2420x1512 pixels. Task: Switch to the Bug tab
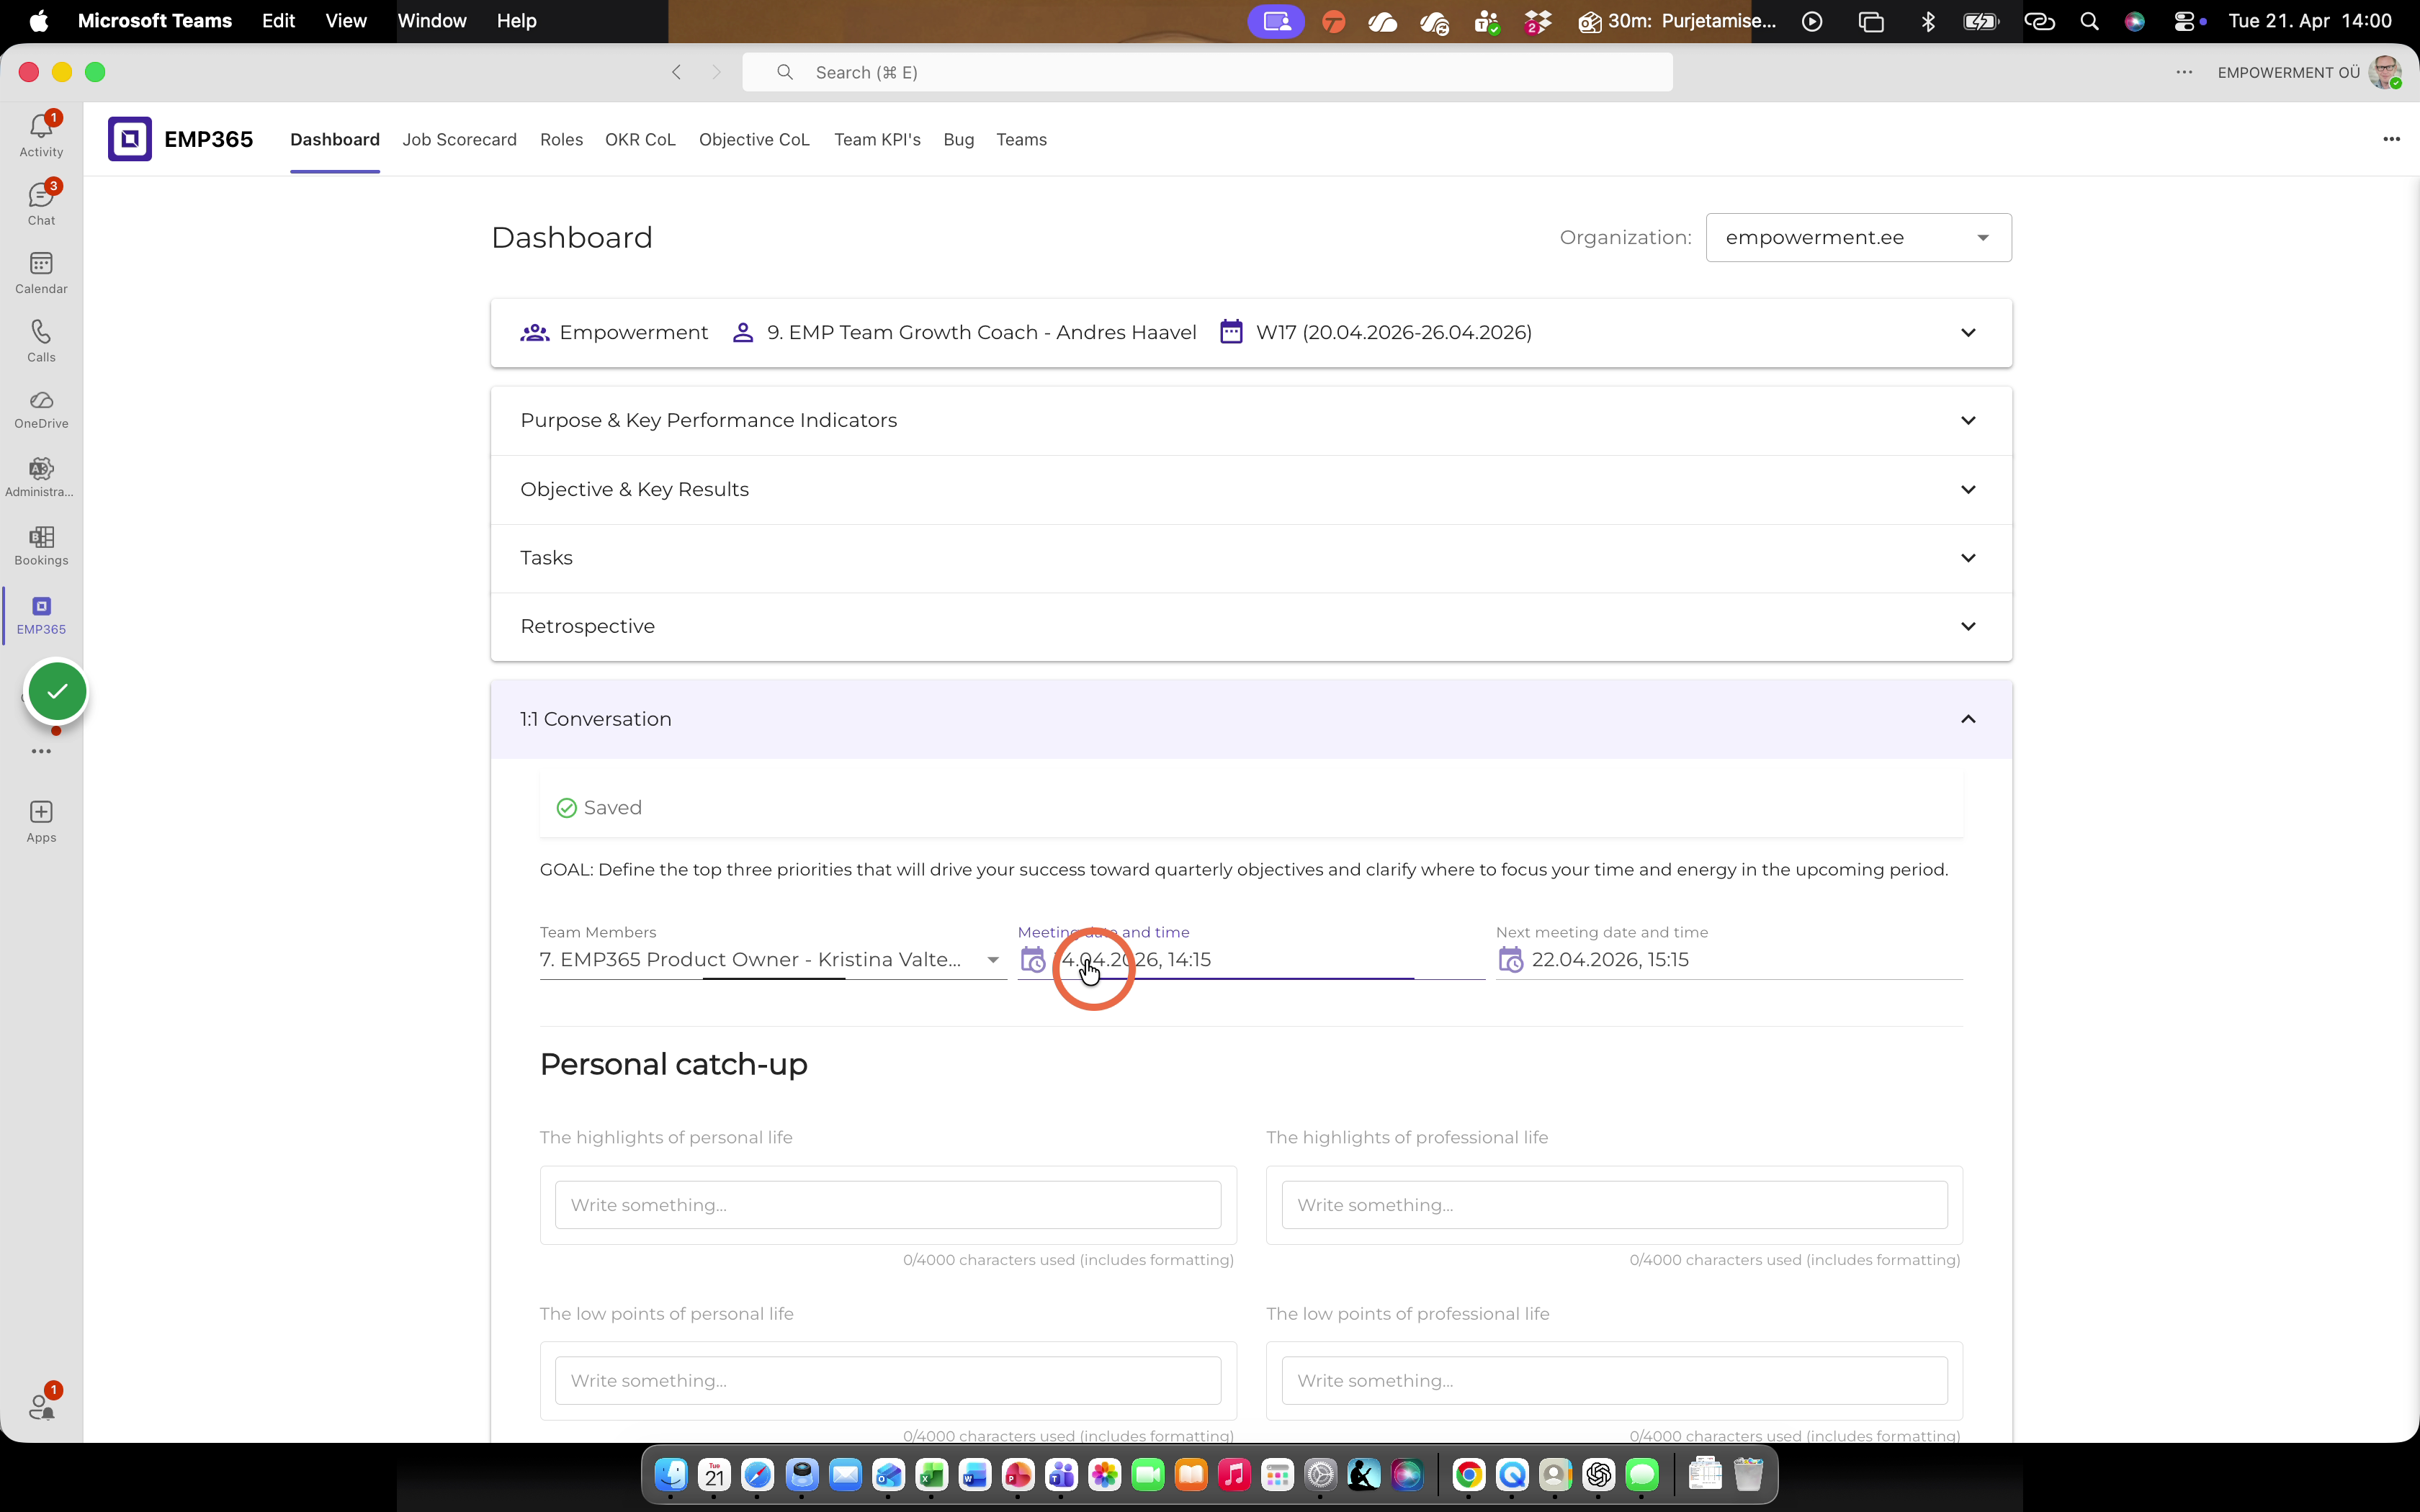pyautogui.click(x=958, y=140)
